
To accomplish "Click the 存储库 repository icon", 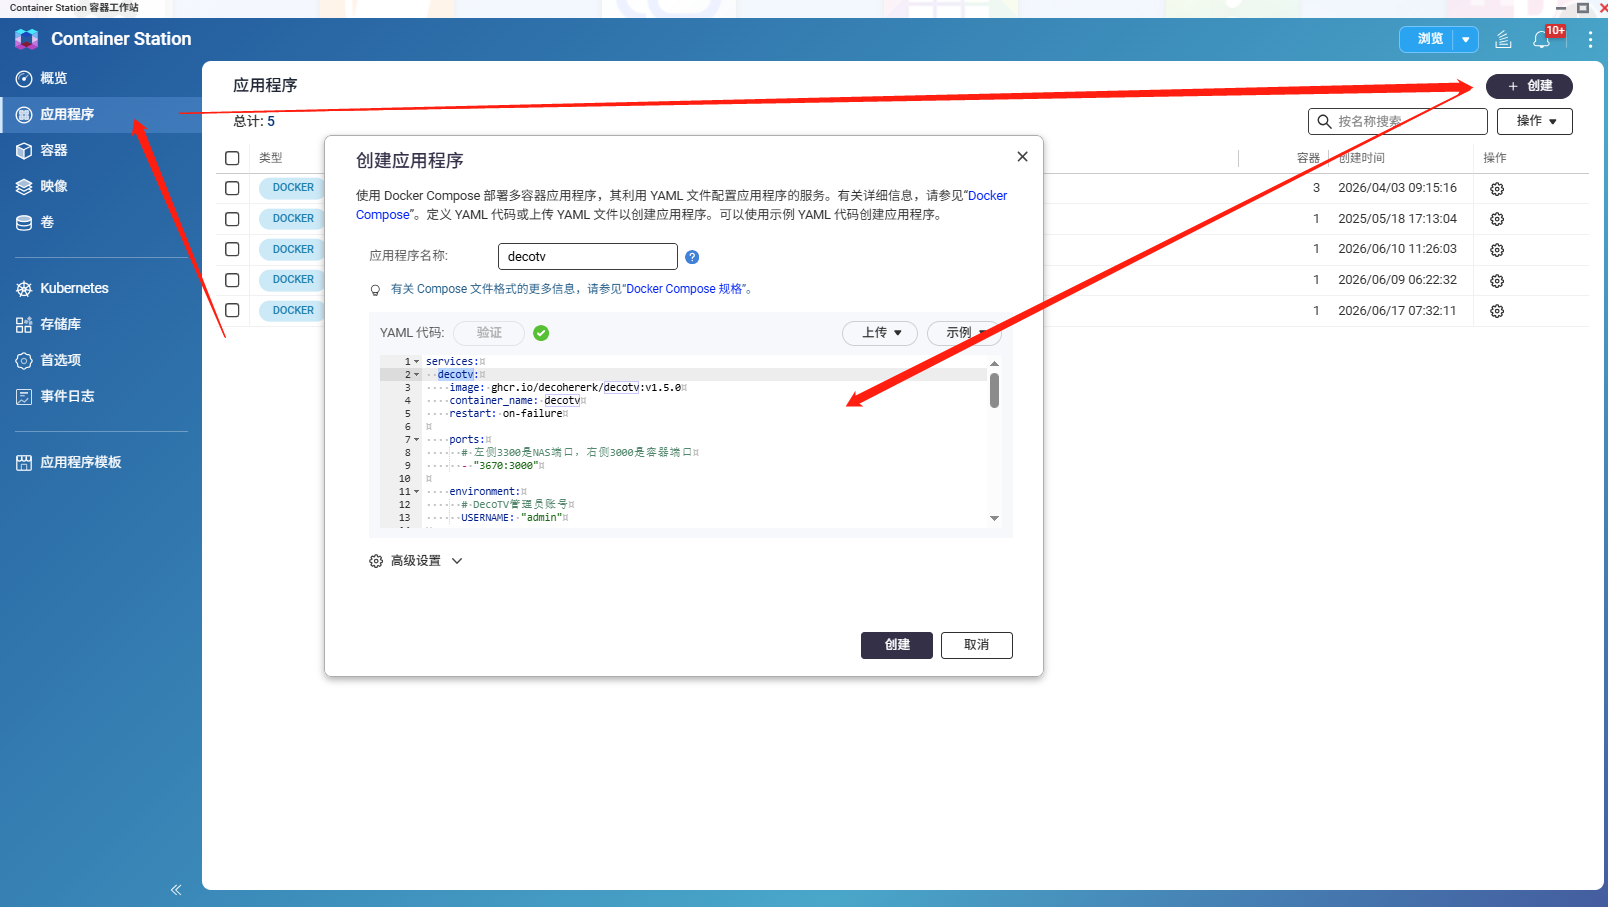I will pyautogui.click(x=24, y=324).
